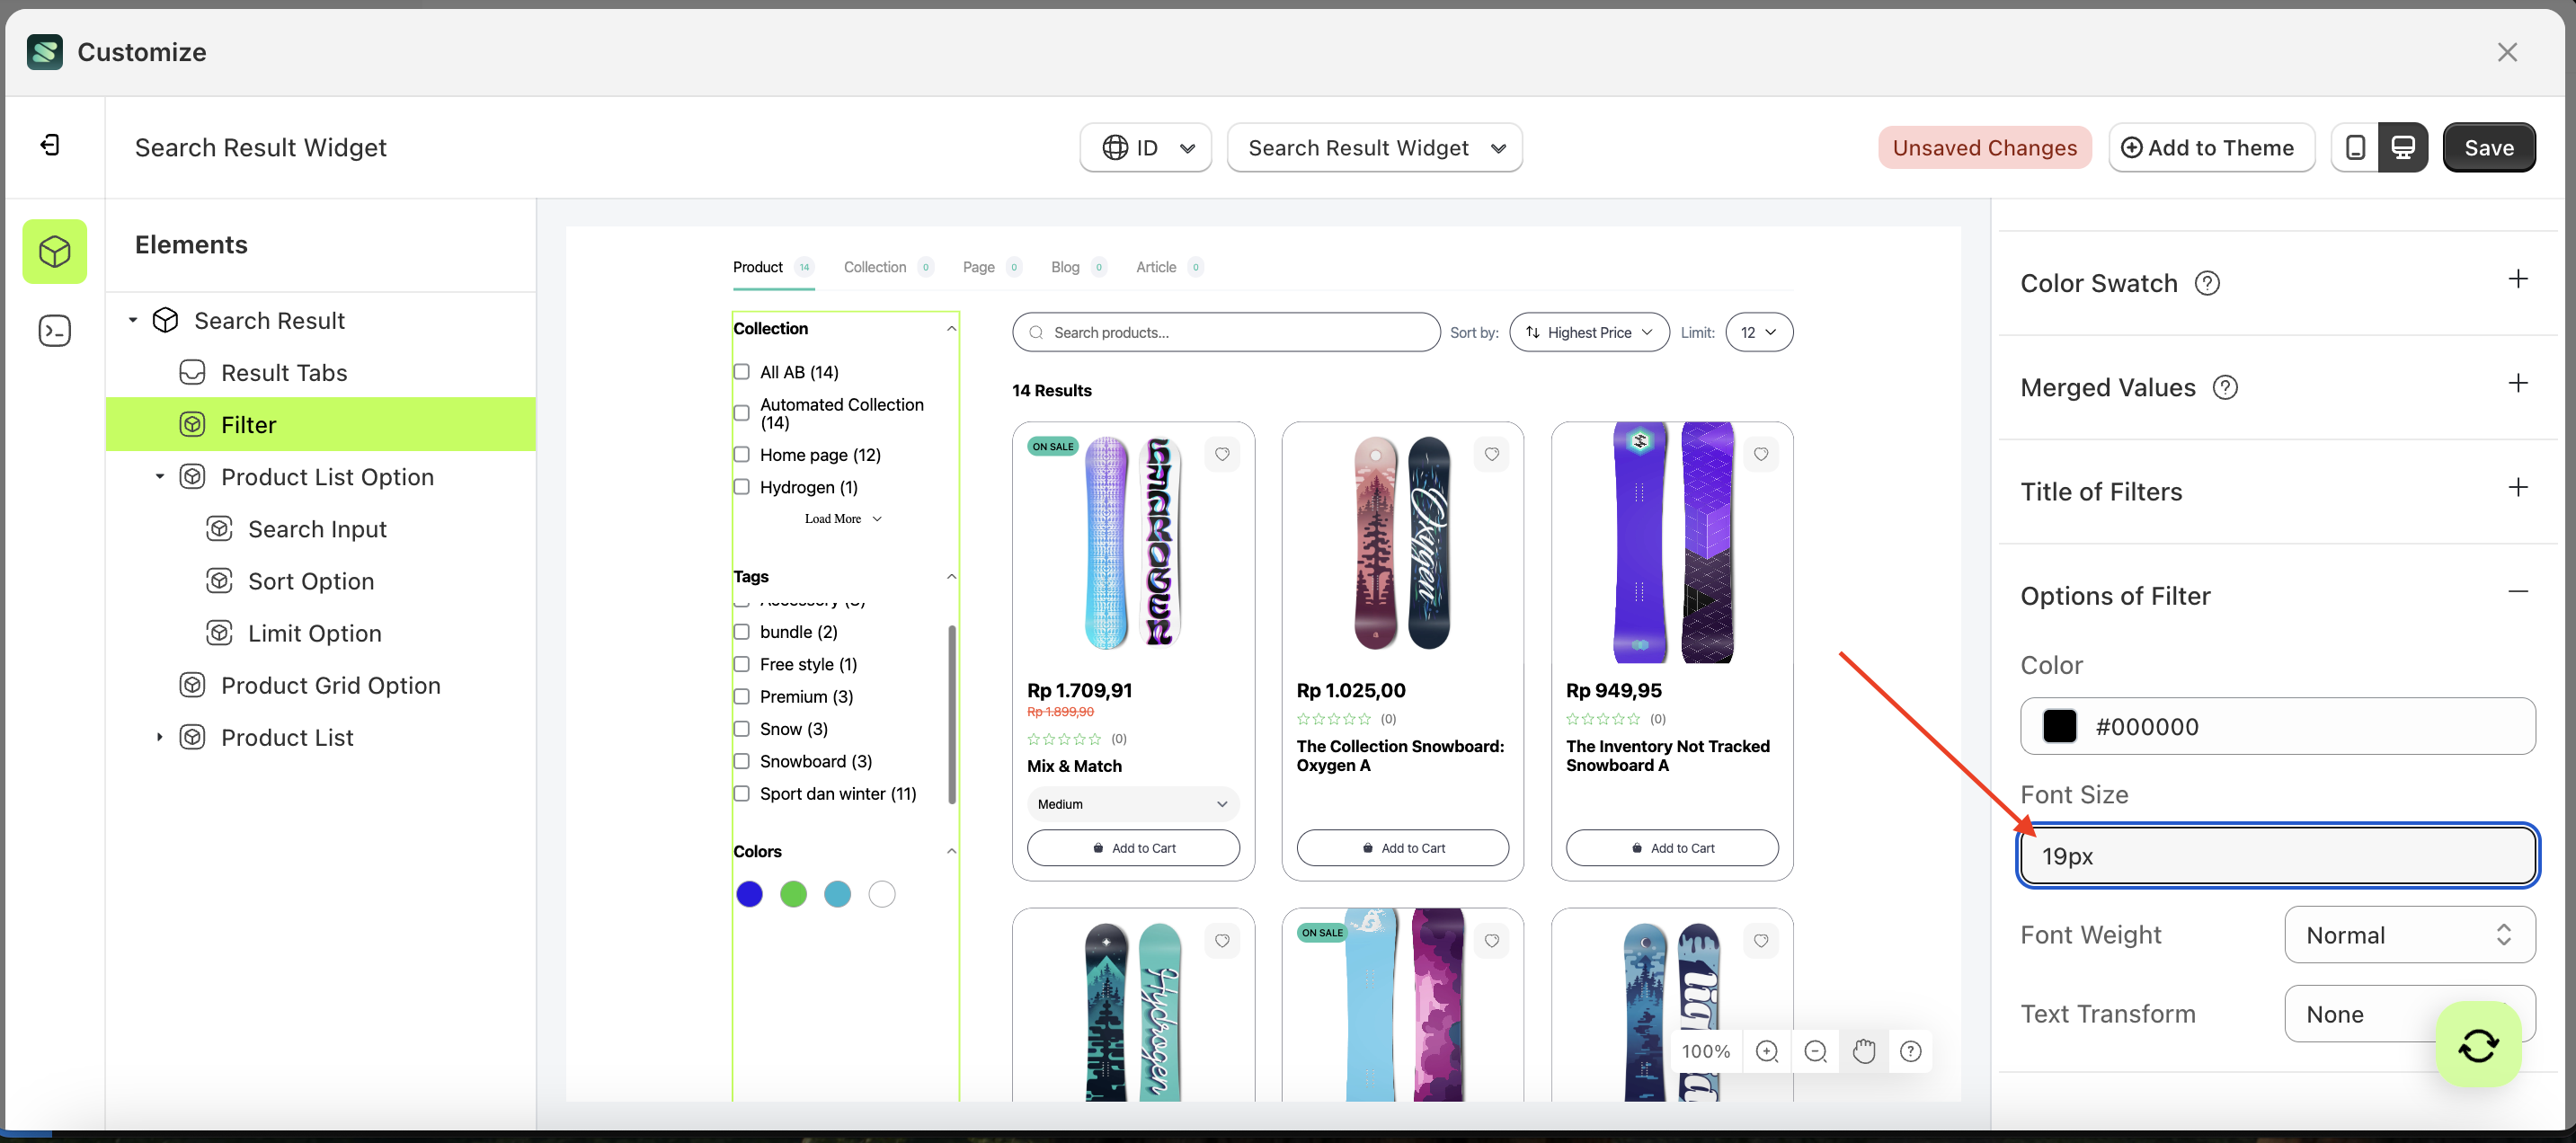Viewport: 2576px width, 1143px height.
Task: Open the console icon below Elements
Action: click(x=55, y=330)
